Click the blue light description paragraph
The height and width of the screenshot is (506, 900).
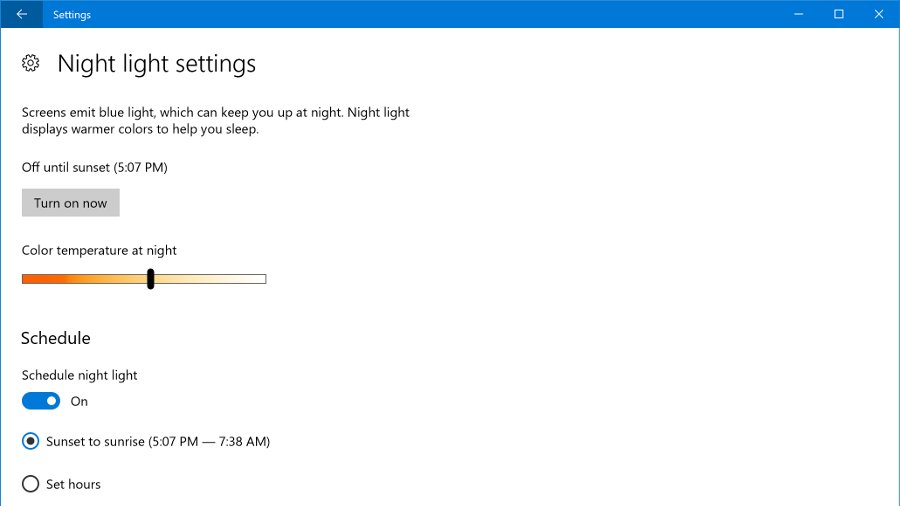pyautogui.click(x=216, y=120)
